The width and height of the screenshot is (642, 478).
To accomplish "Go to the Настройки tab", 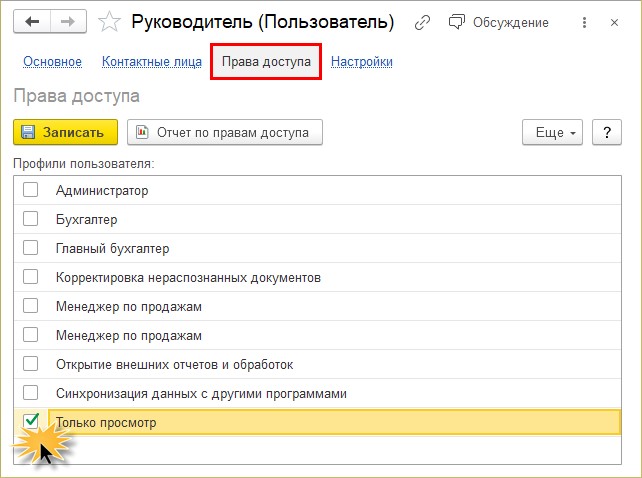I will point(362,61).
